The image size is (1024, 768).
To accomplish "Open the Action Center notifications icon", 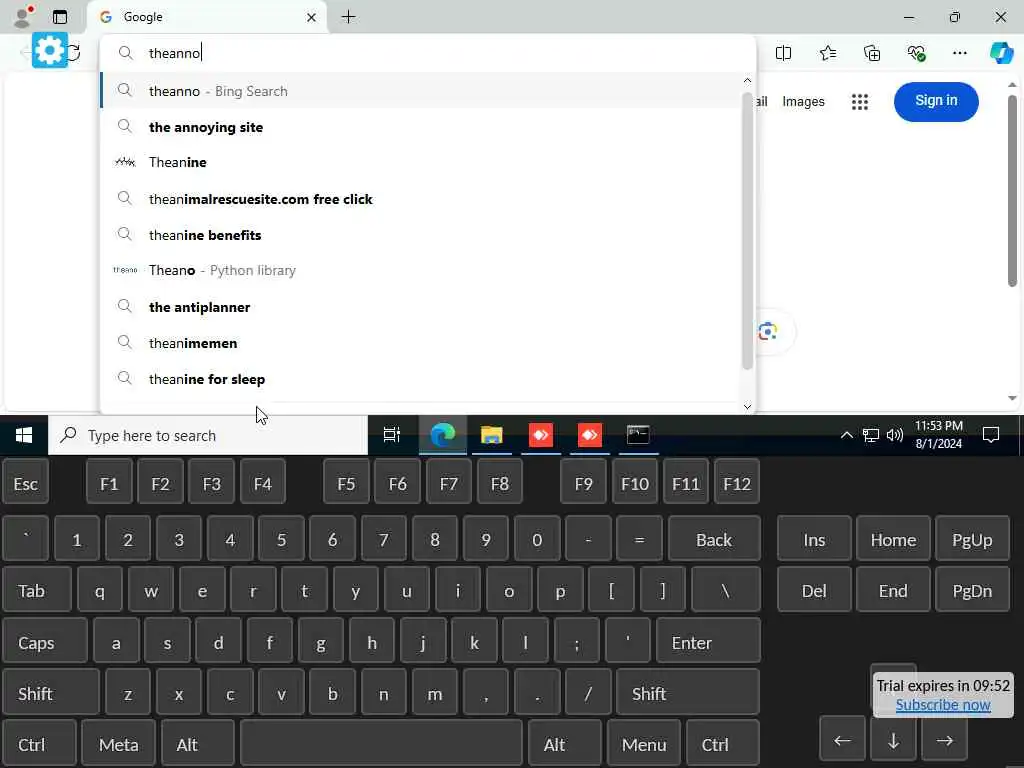I will tap(991, 435).
